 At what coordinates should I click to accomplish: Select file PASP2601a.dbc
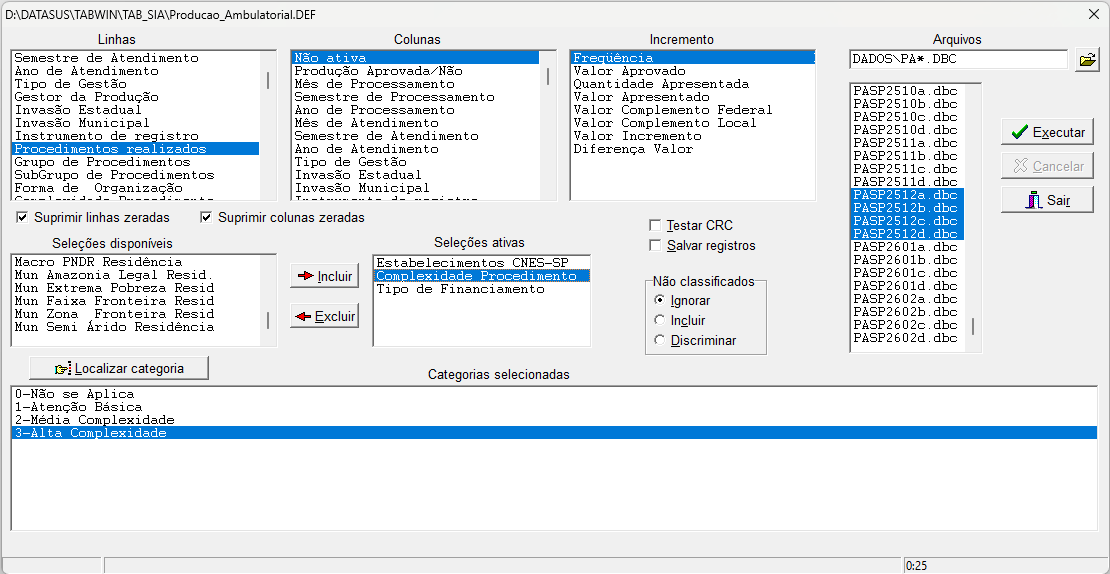(908, 246)
